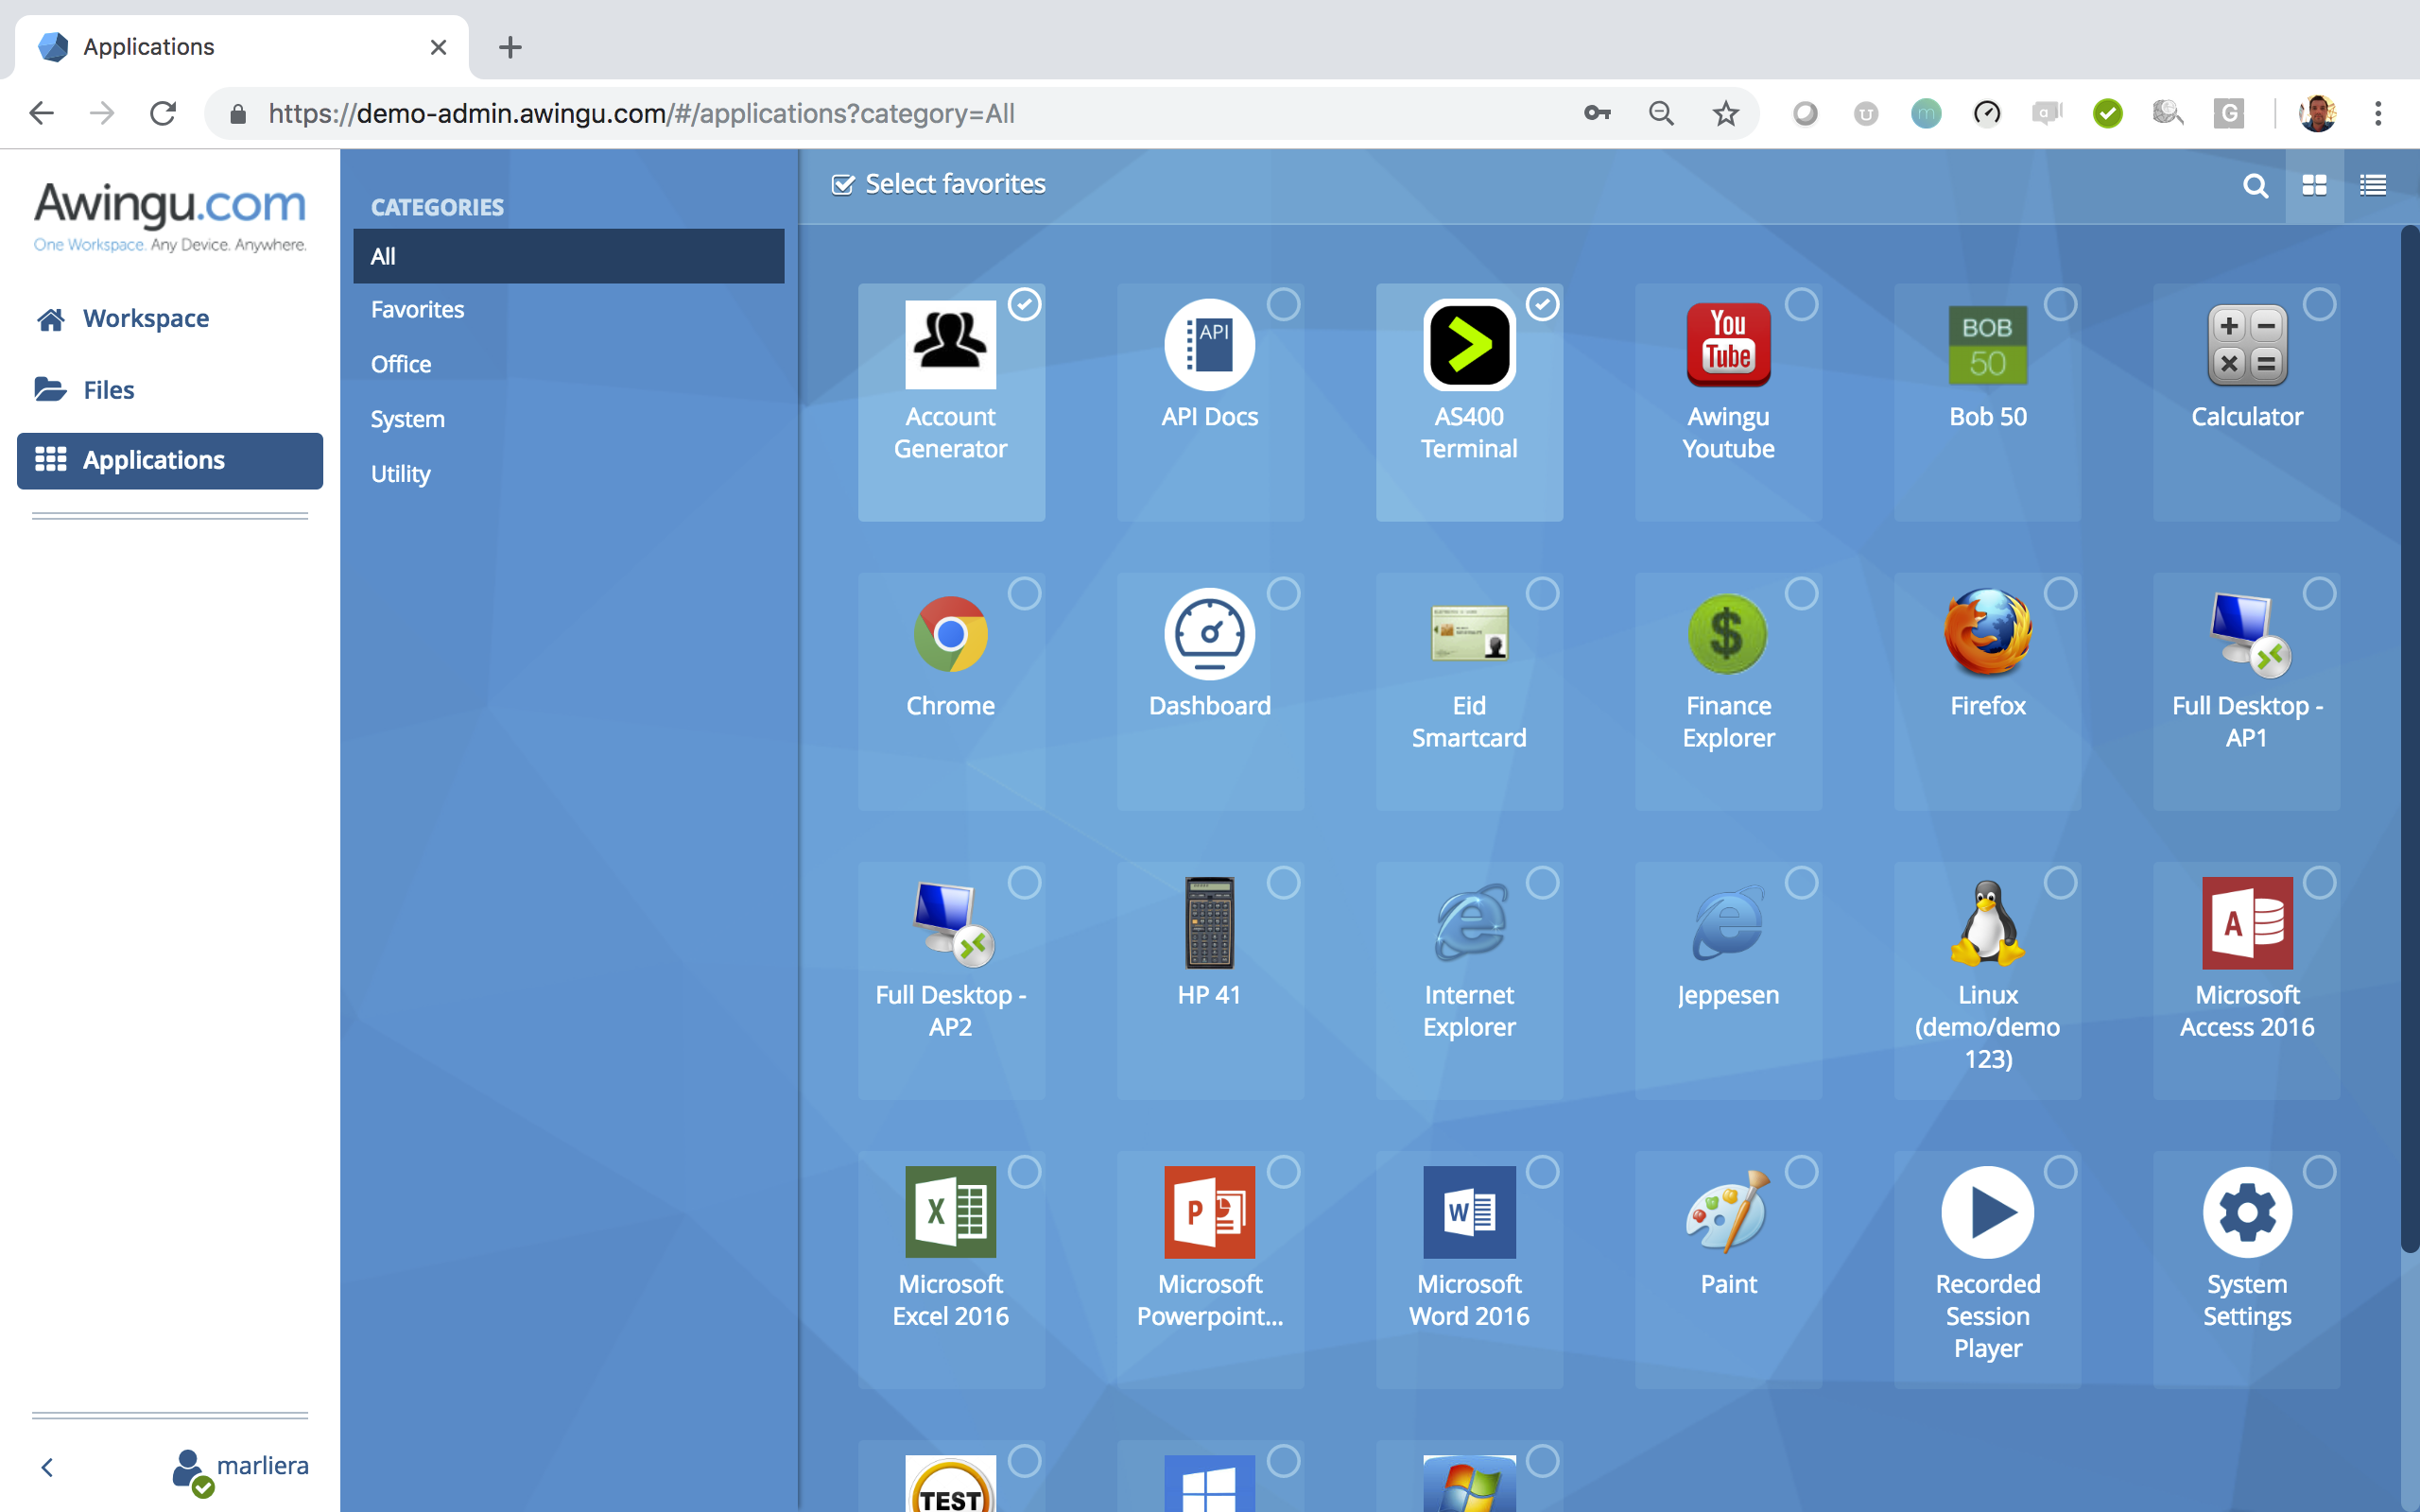Mark System Settings as favorite
2420x1512 pixels.
point(2319,1171)
